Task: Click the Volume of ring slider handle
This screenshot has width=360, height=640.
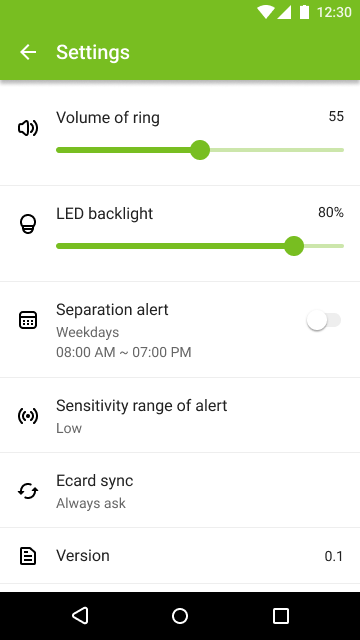Action: click(x=200, y=150)
